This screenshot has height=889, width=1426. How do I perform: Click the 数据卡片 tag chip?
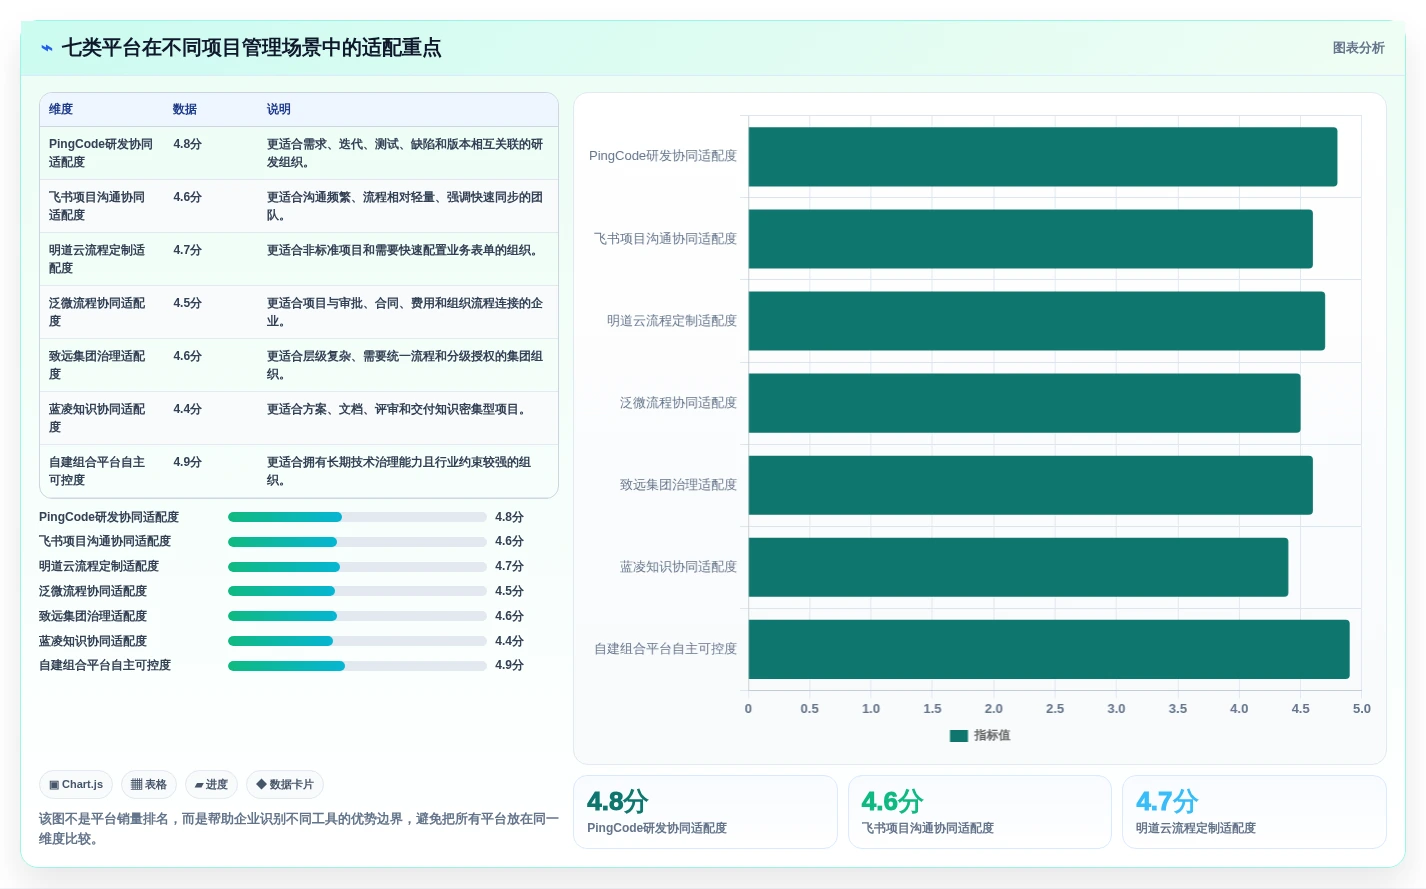pos(285,785)
